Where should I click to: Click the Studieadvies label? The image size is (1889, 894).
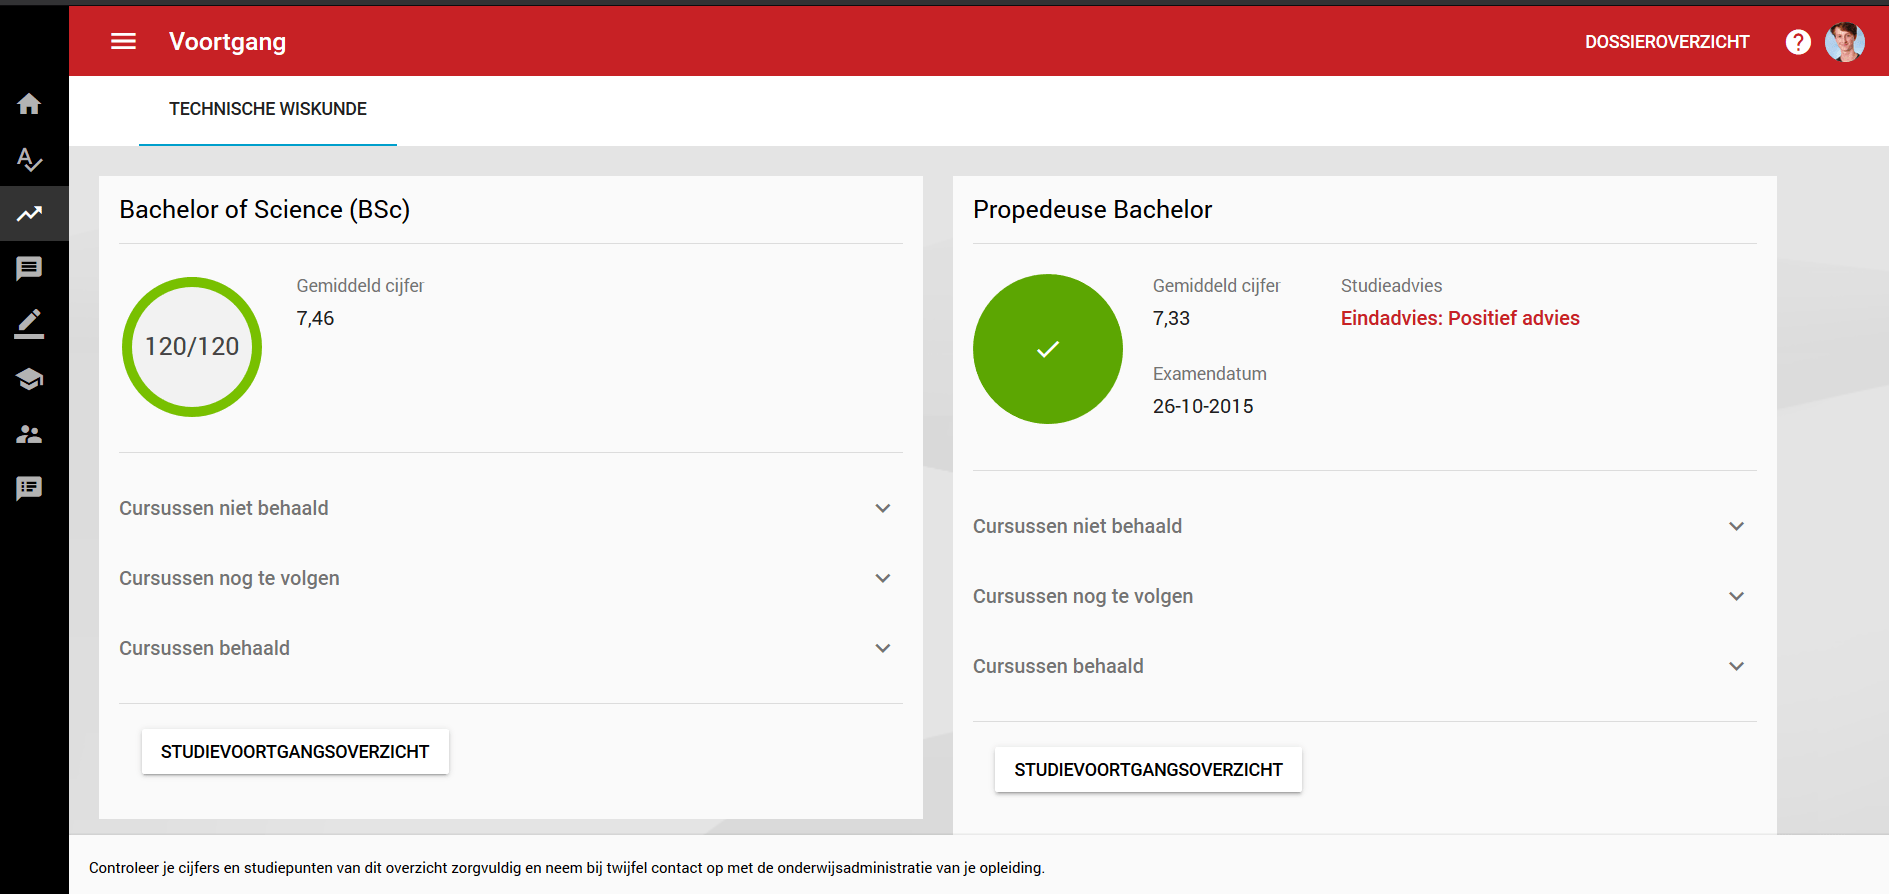click(1391, 286)
